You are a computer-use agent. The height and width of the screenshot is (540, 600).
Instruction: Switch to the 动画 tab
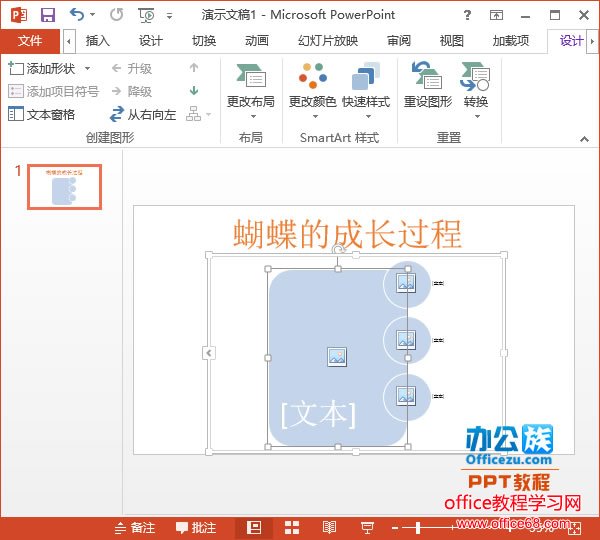pos(257,41)
